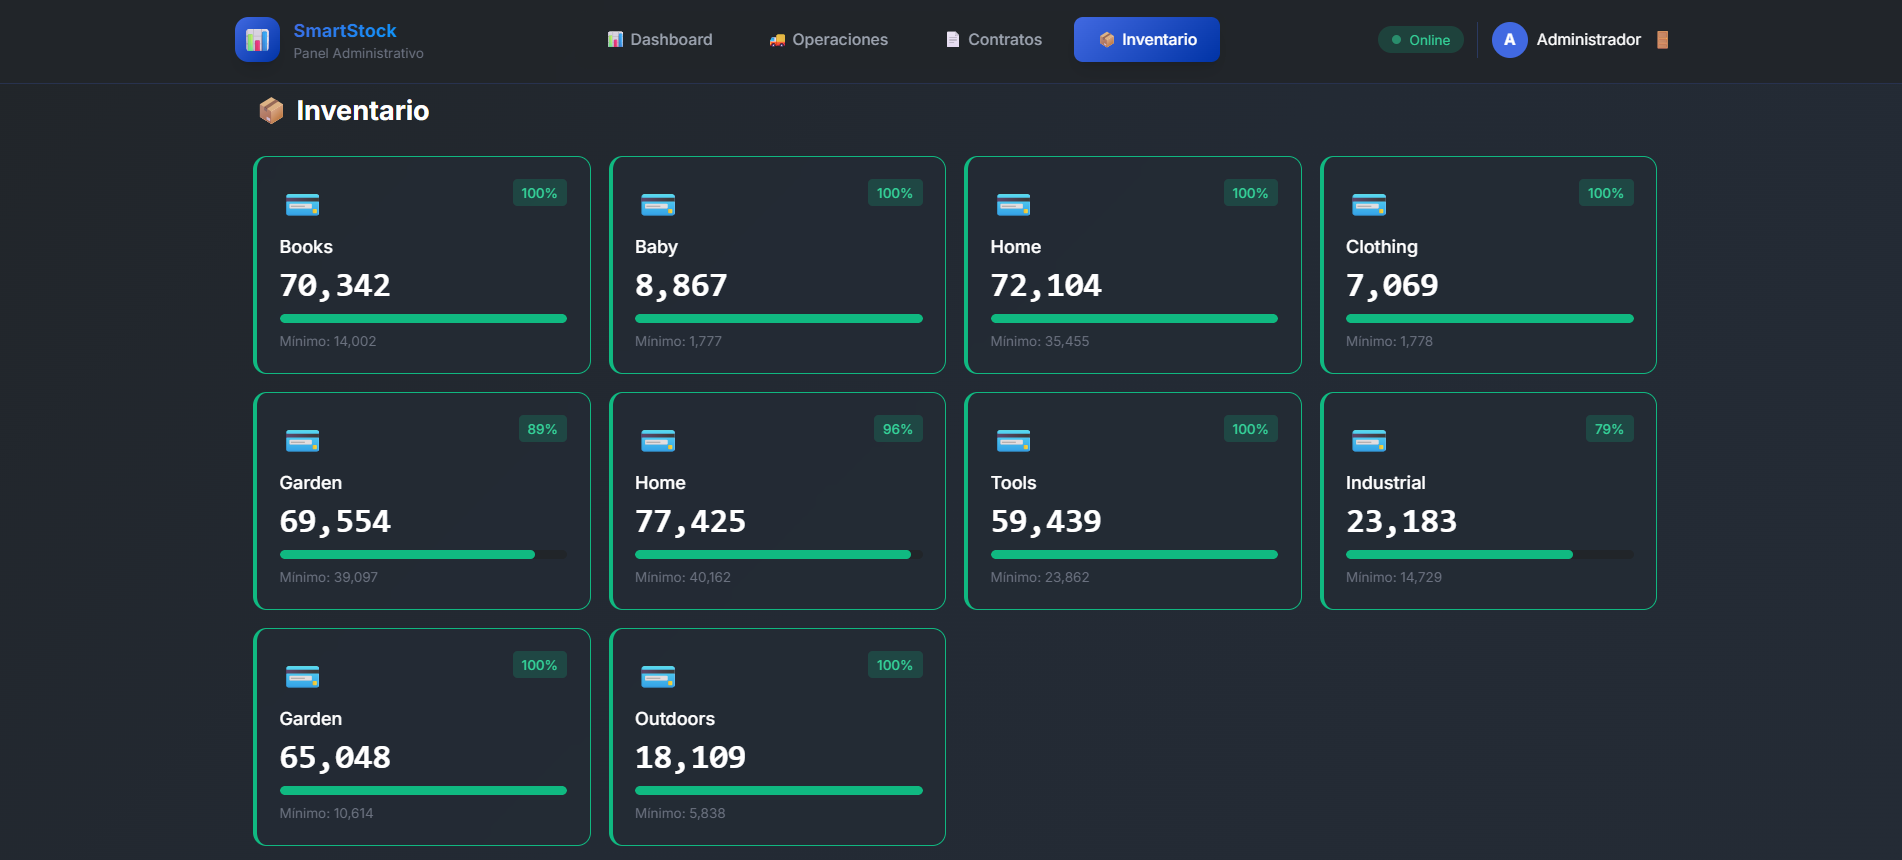Click the Home stock value 72,104
Image resolution: width=1902 pixels, height=860 pixels.
click(x=1046, y=286)
